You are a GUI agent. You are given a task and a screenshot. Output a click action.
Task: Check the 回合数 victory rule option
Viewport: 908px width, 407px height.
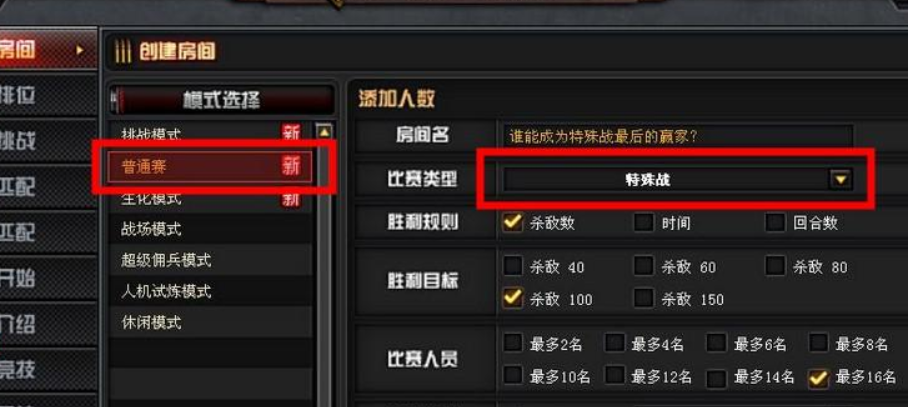tap(775, 222)
